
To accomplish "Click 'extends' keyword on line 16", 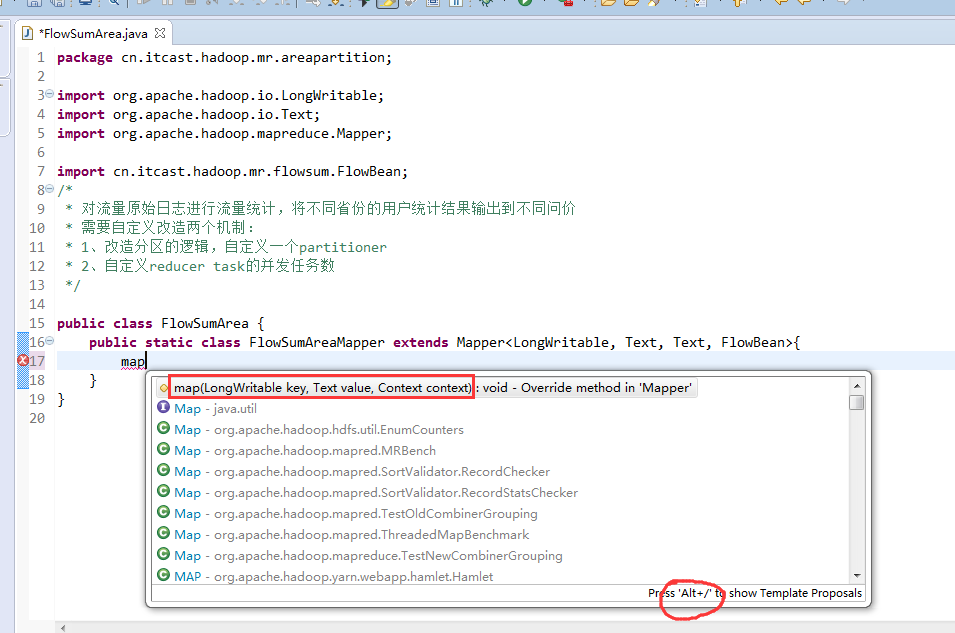I will [x=420, y=342].
